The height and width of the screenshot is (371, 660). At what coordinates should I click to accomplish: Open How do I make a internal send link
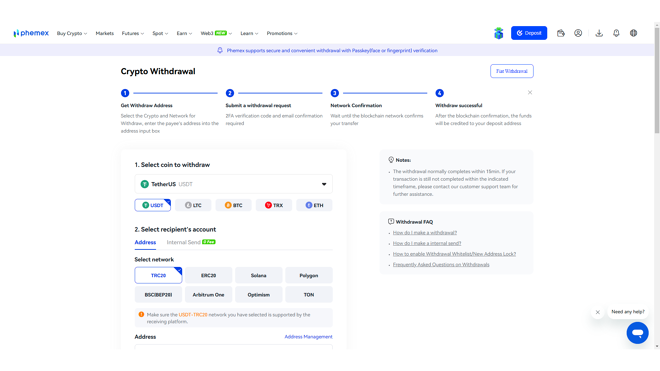click(427, 243)
